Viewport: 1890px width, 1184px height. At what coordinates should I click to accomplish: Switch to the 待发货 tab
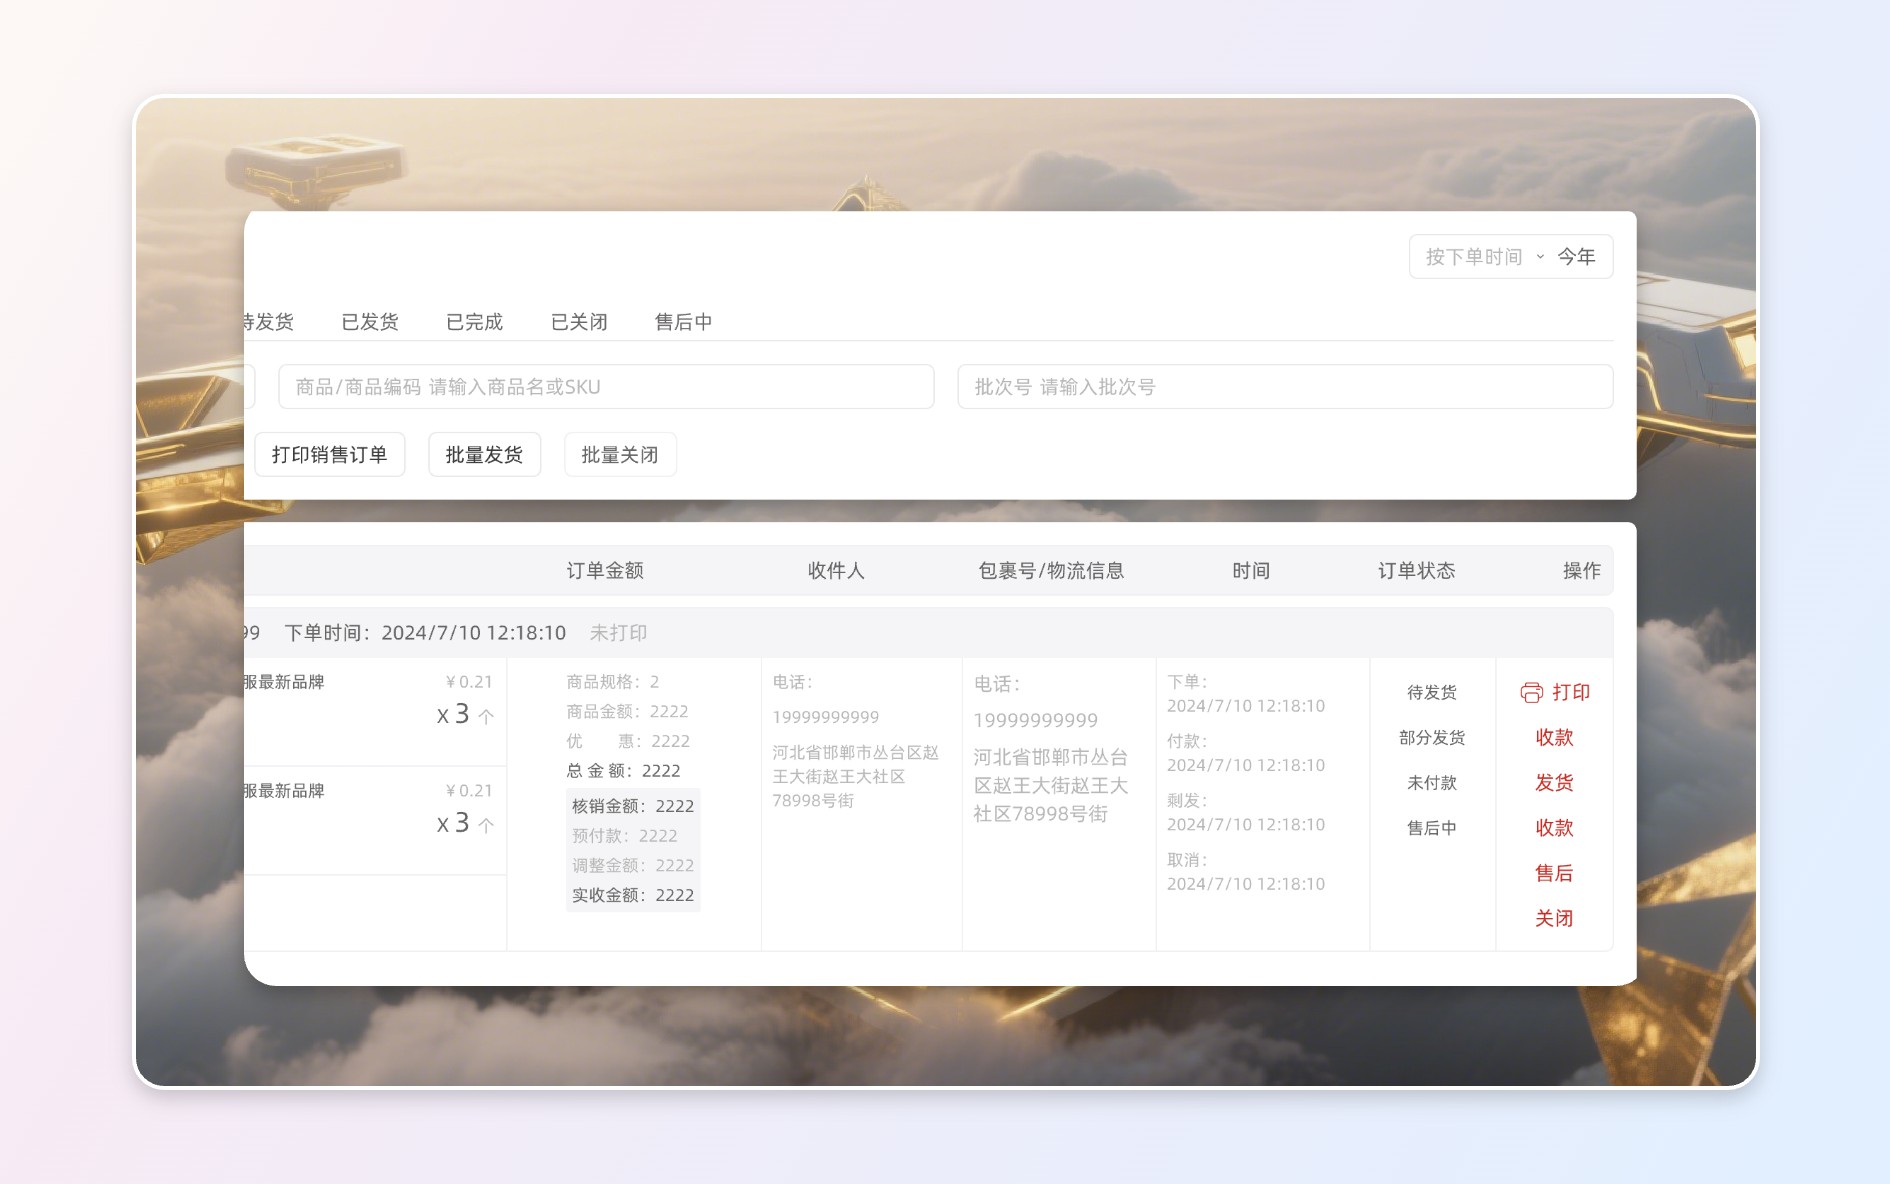click(x=268, y=322)
